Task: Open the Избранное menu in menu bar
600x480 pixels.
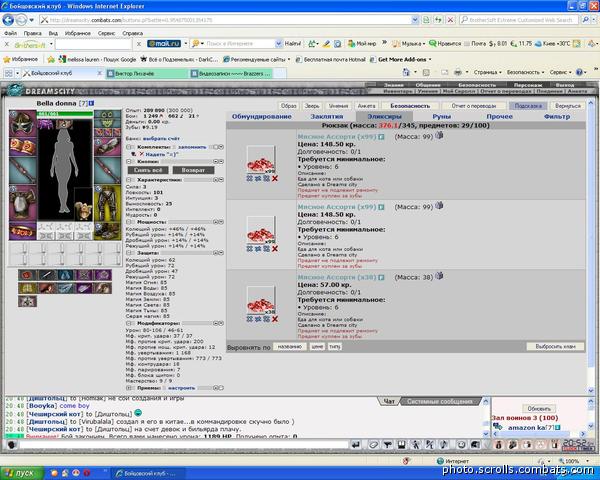Action: [78, 33]
